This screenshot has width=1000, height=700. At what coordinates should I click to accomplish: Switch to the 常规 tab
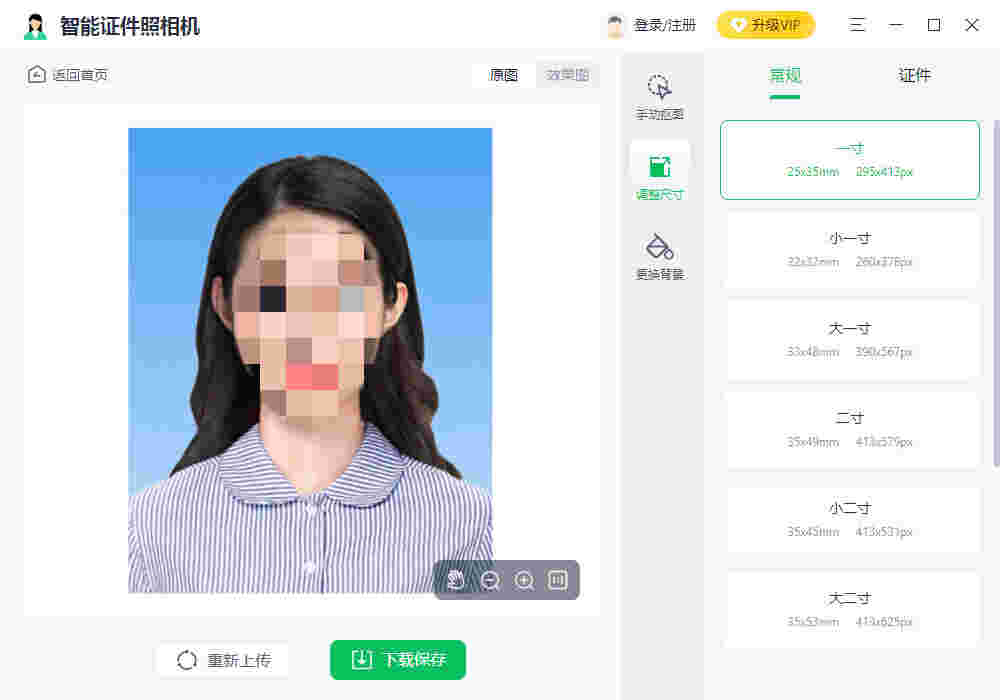click(x=784, y=75)
